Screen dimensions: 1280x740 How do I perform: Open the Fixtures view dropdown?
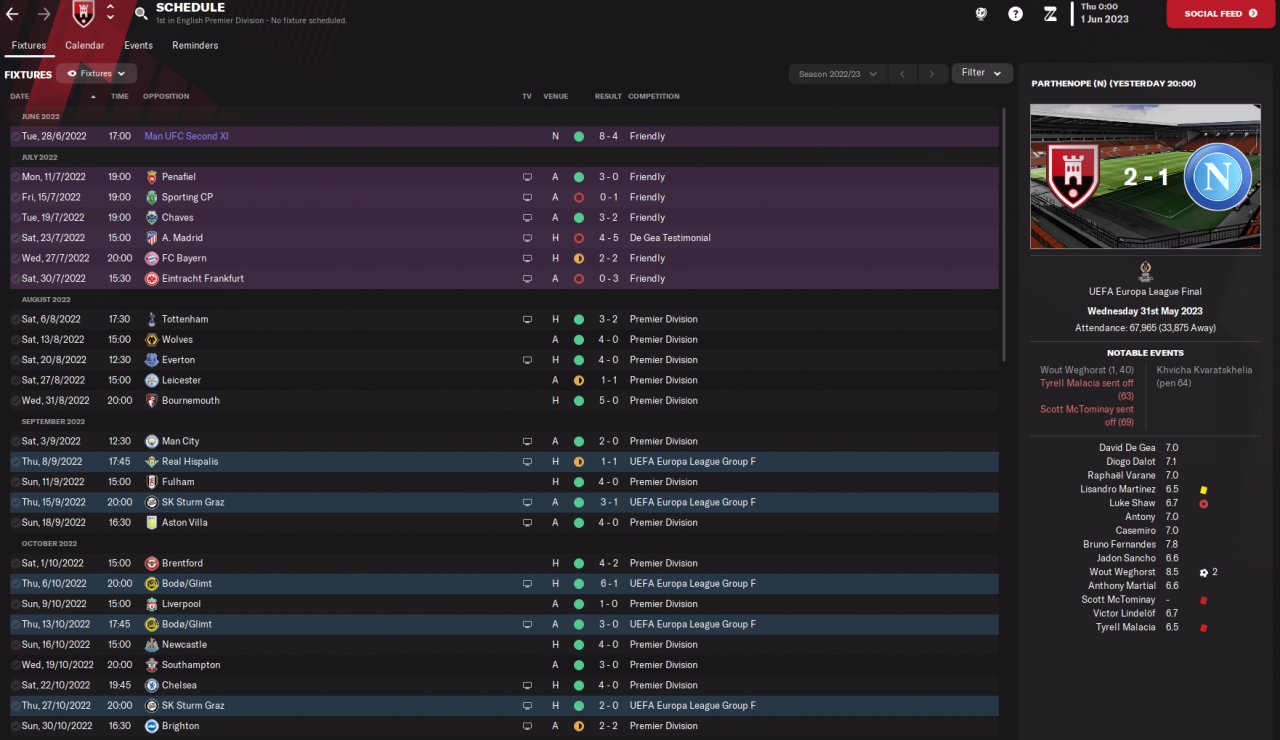(97, 74)
